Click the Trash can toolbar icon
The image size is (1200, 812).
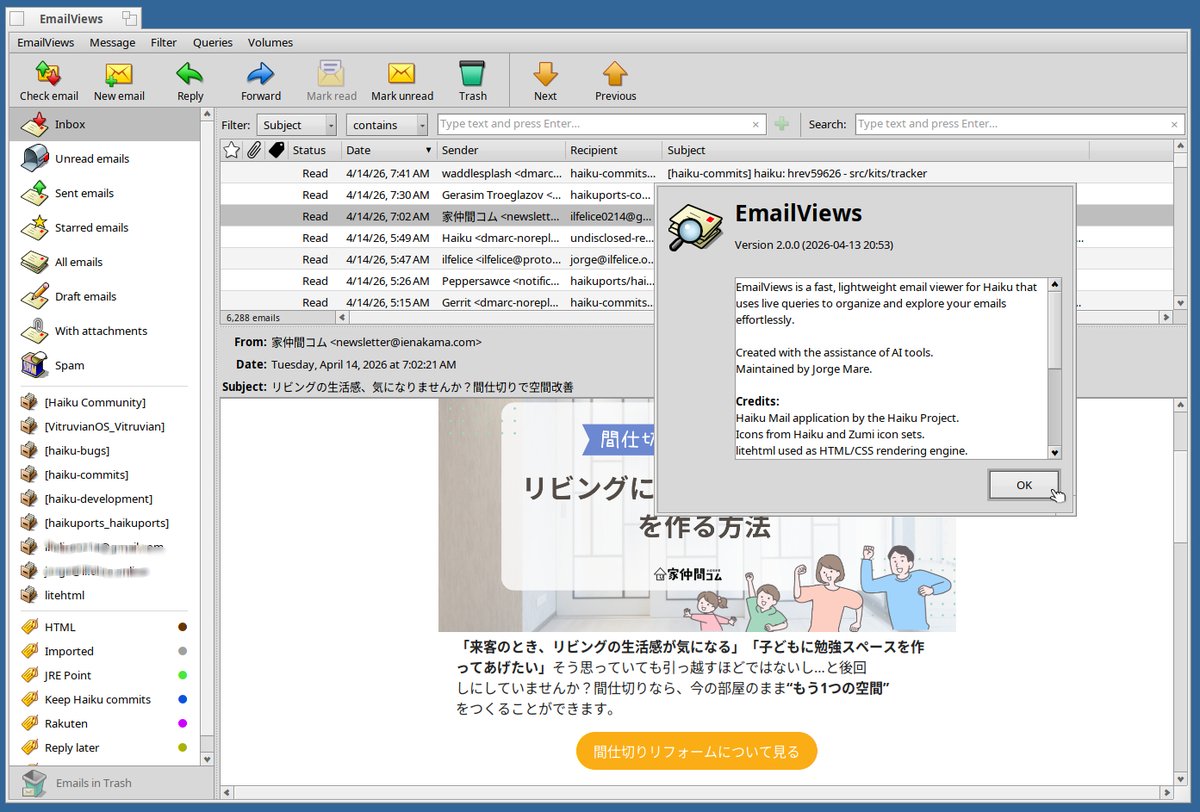point(473,74)
